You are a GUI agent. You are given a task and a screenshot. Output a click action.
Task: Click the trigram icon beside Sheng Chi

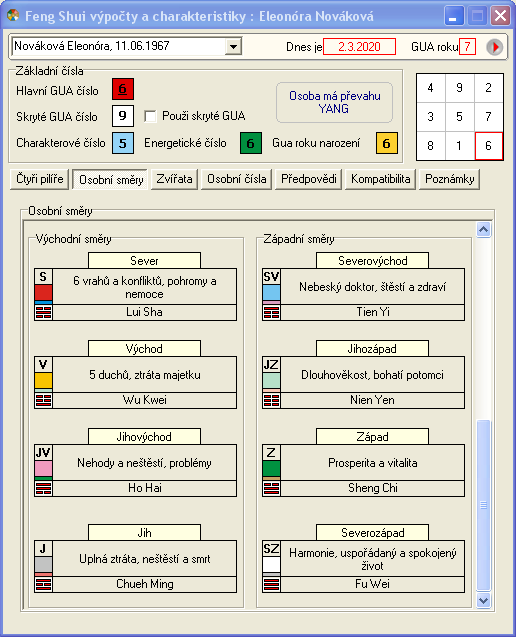click(x=271, y=488)
